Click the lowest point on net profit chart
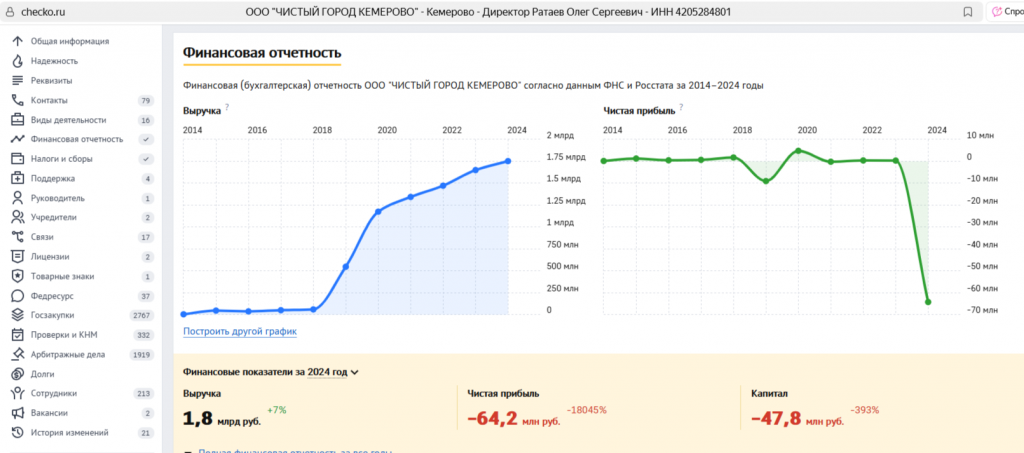Image resolution: width=1024 pixels, height=453 pixels. coord(929,302)
